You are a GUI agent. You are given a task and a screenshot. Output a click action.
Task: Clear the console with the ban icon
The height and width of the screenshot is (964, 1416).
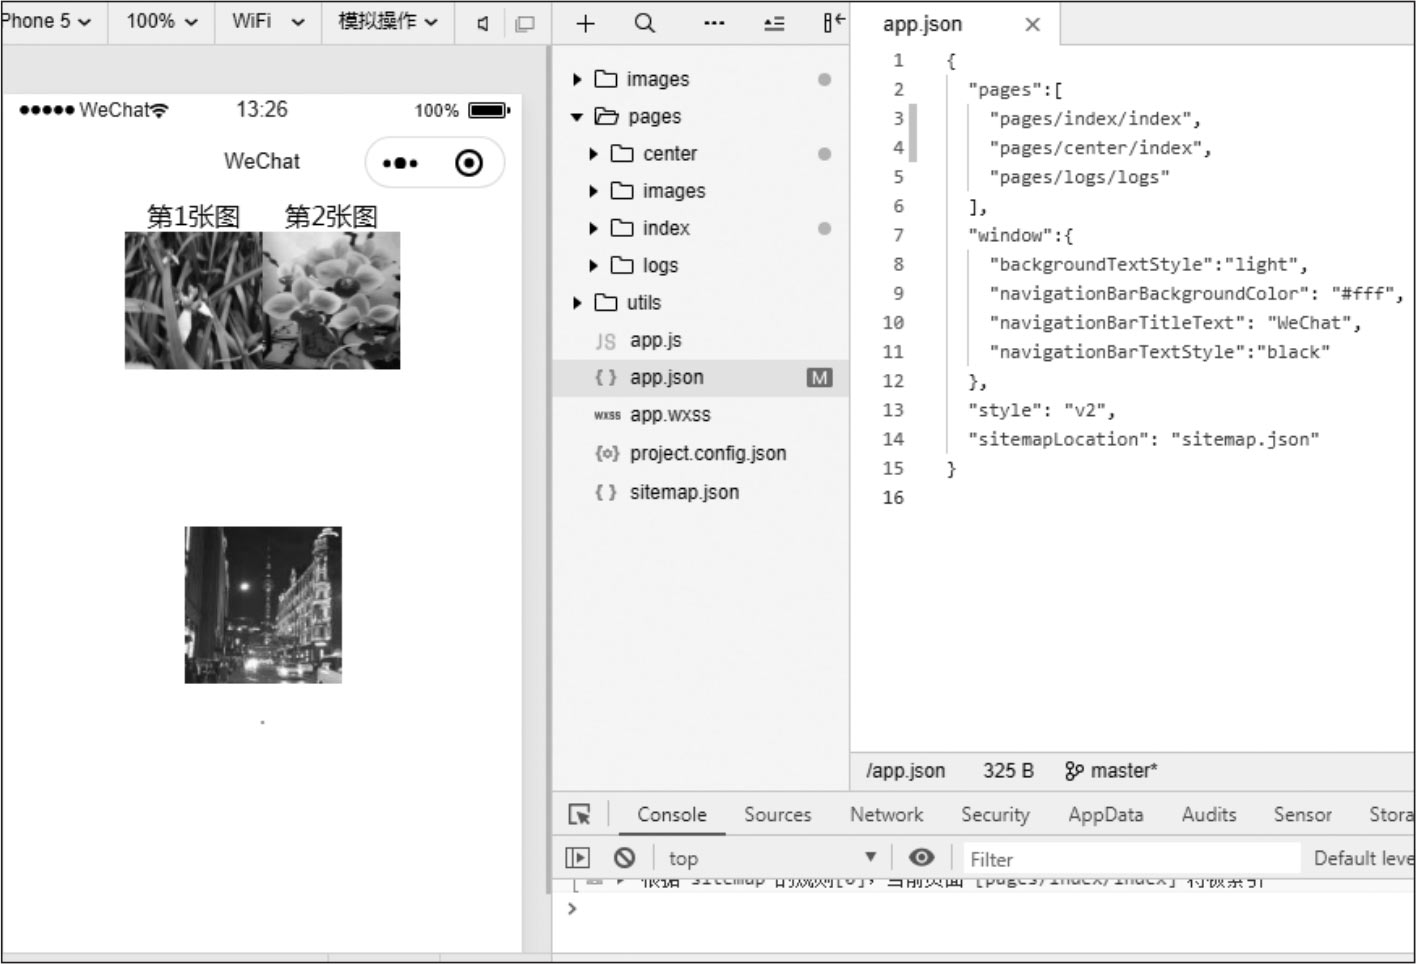coord(624,858)
